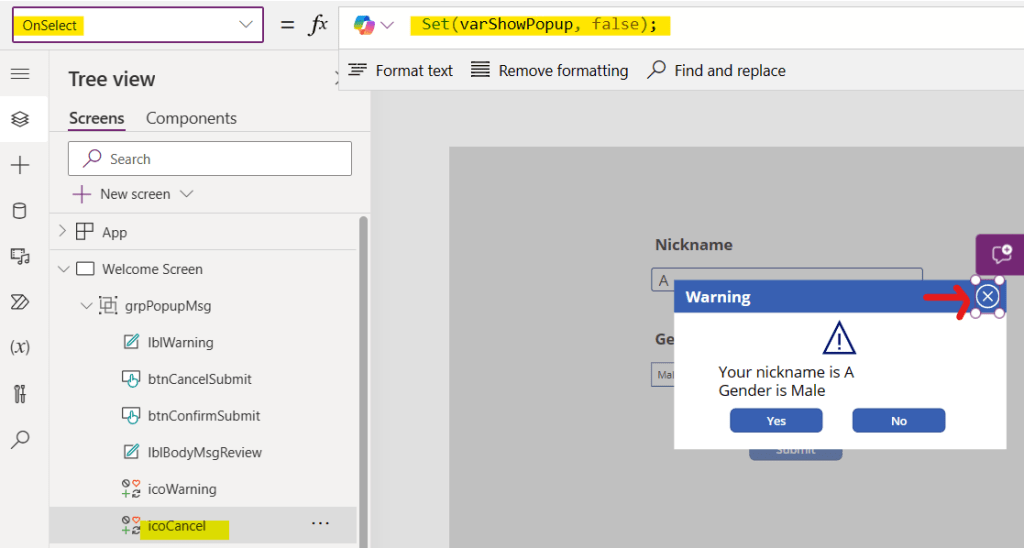This screenshot has width=1024, height=548.
Task: Click the Insert plus icon in sidebar
Action: click(20, 165)
